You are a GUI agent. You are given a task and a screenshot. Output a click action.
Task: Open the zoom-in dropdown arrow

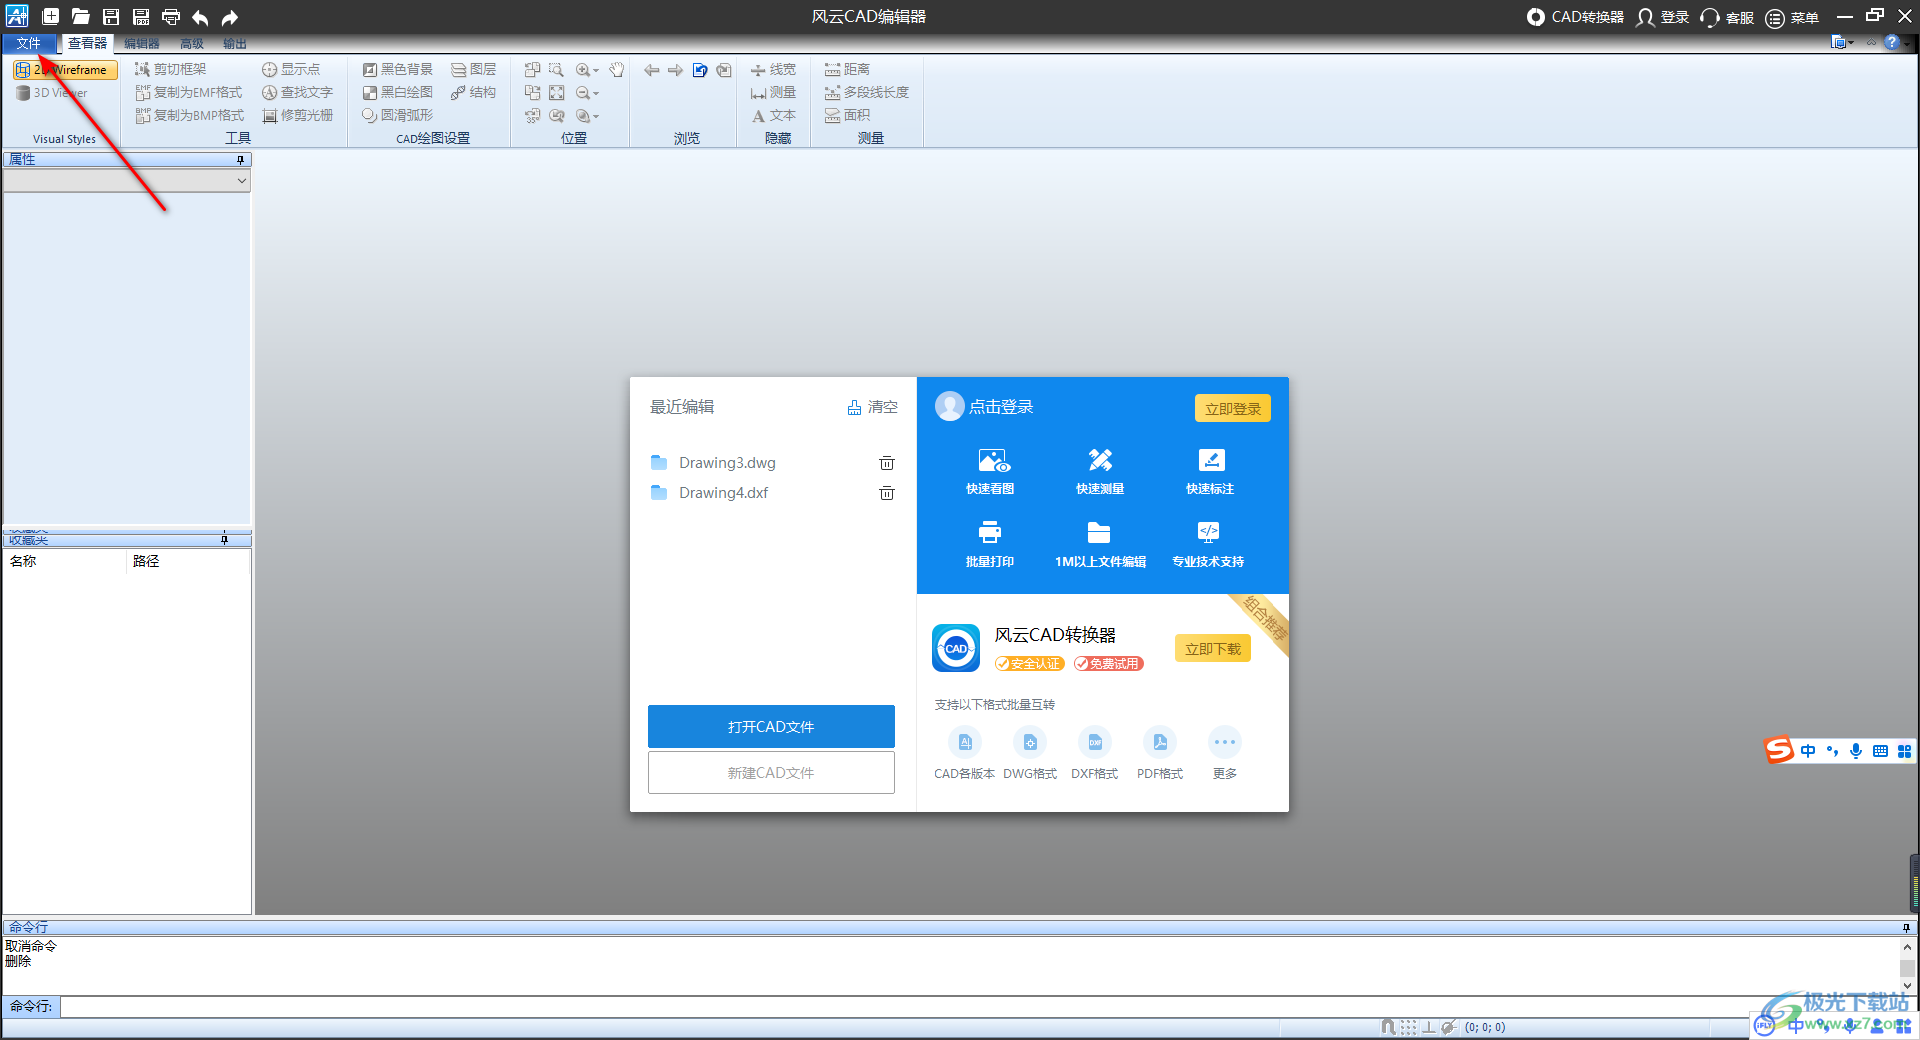[x=596, y=71]
